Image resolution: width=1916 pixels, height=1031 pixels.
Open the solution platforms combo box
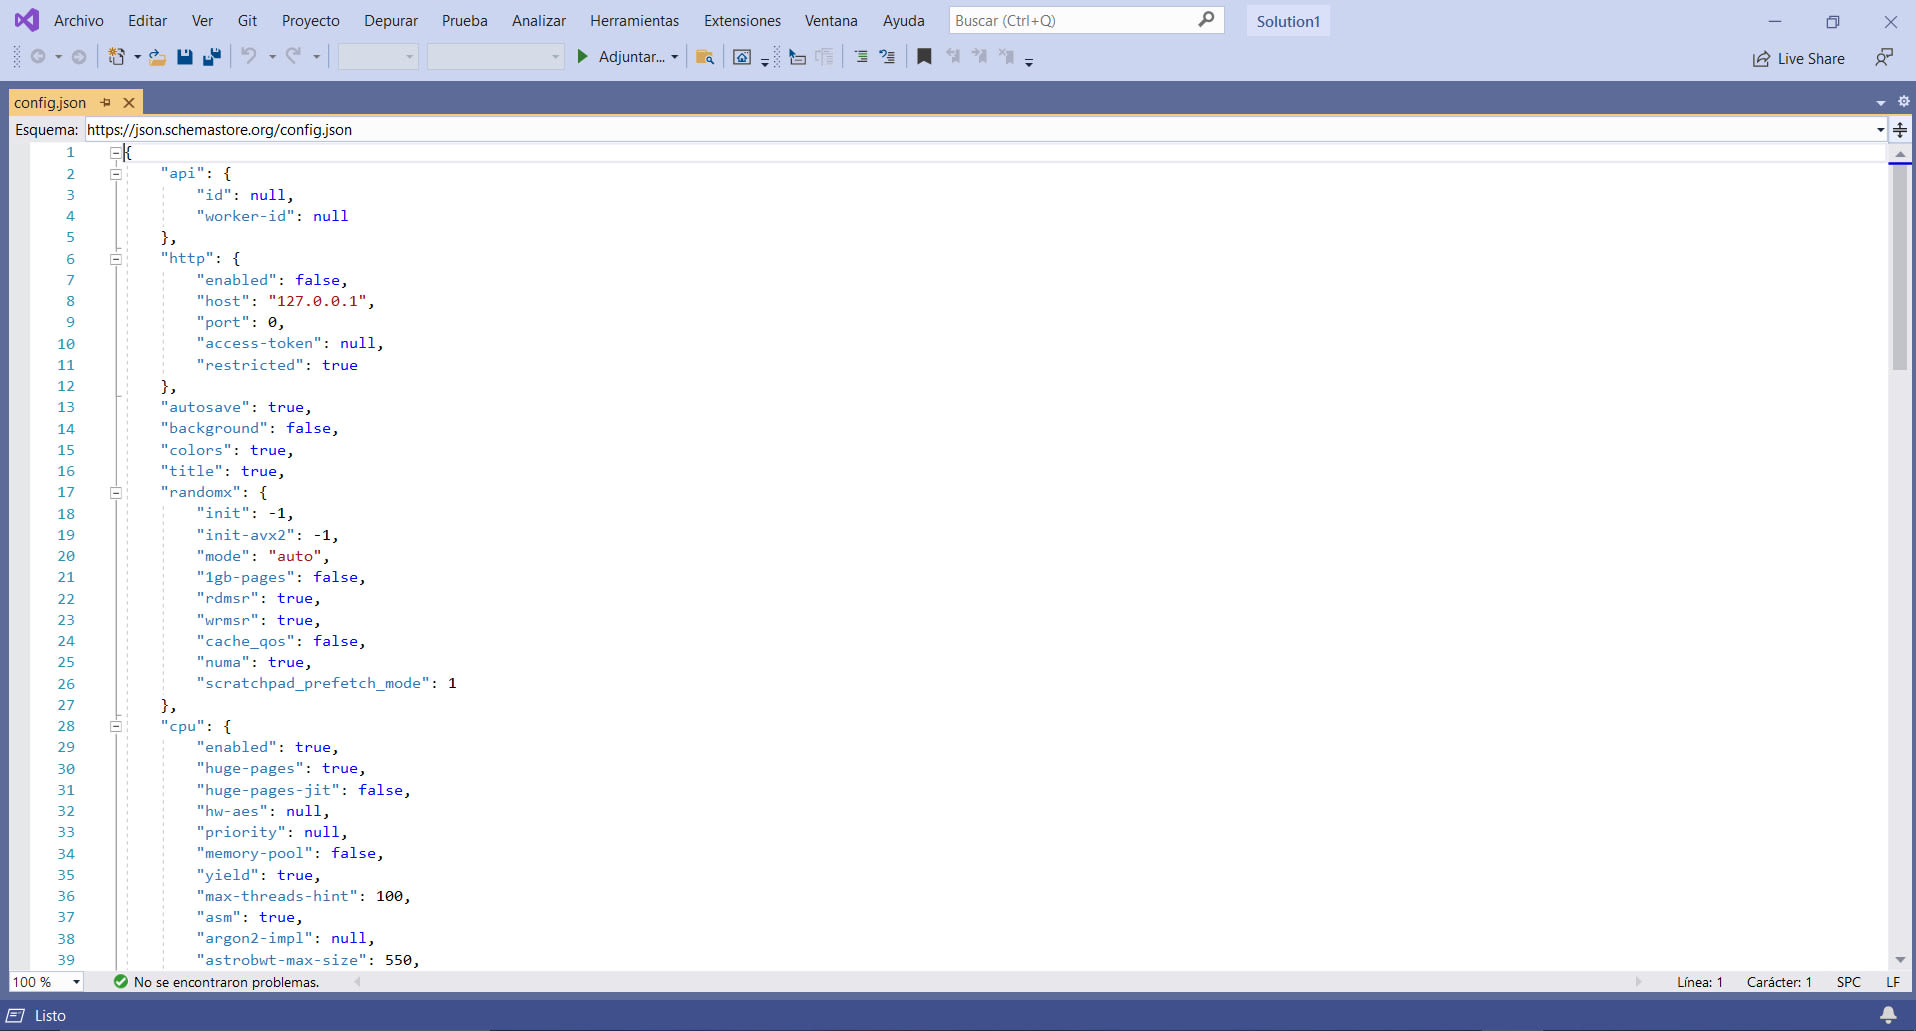pos(495,57)
